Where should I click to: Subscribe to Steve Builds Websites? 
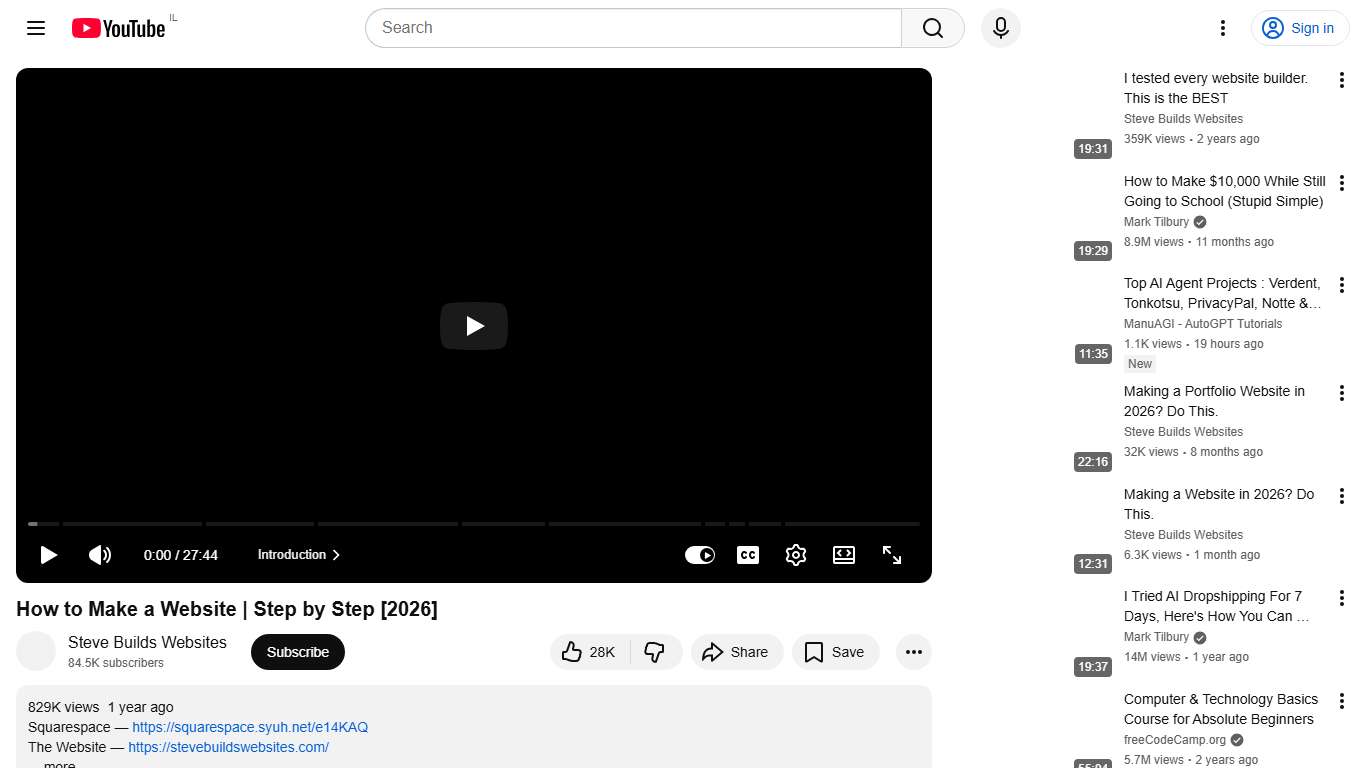(297, 651)
